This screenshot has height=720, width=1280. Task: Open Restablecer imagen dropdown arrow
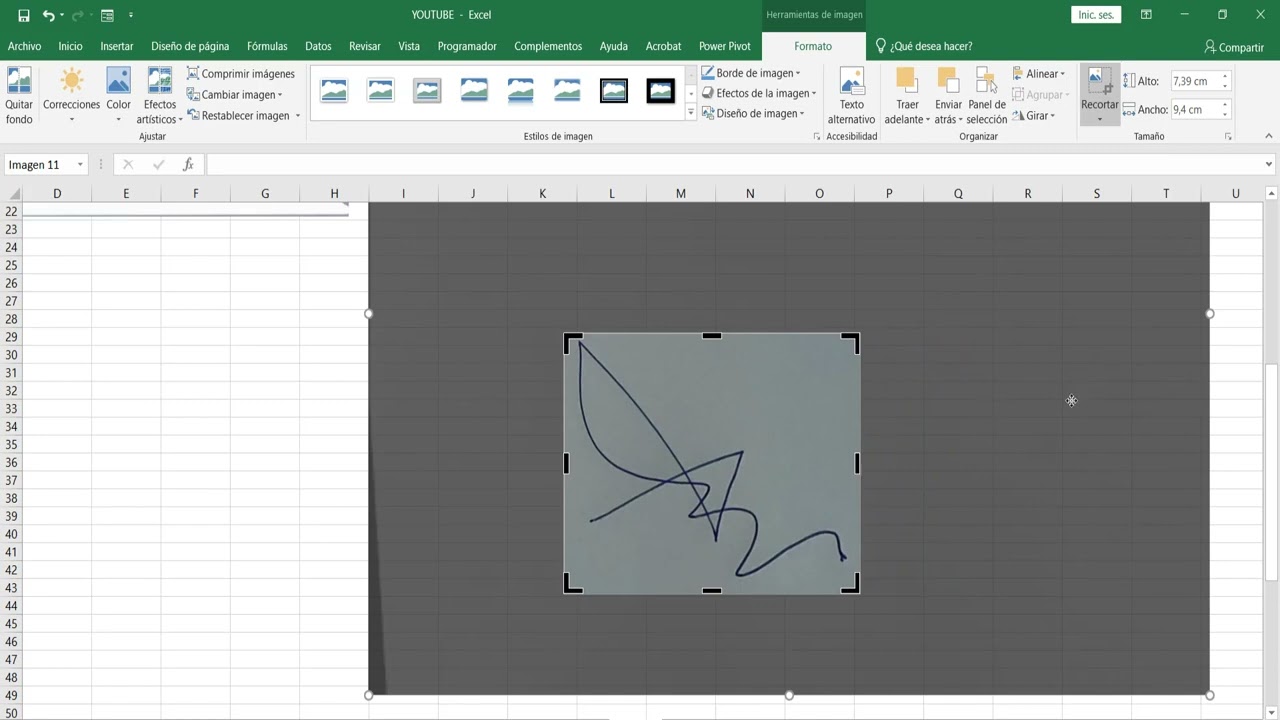pos(297,116)
